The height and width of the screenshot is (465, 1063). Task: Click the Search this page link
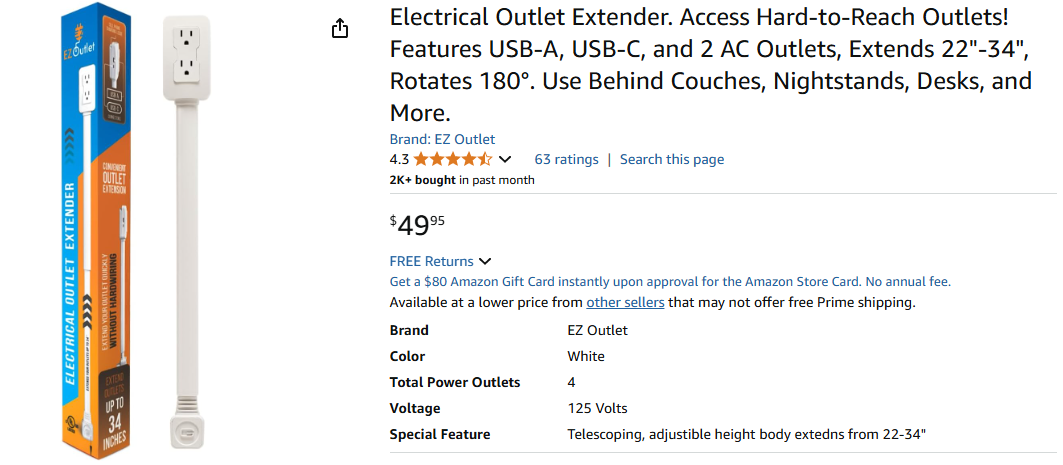(672, 159)
